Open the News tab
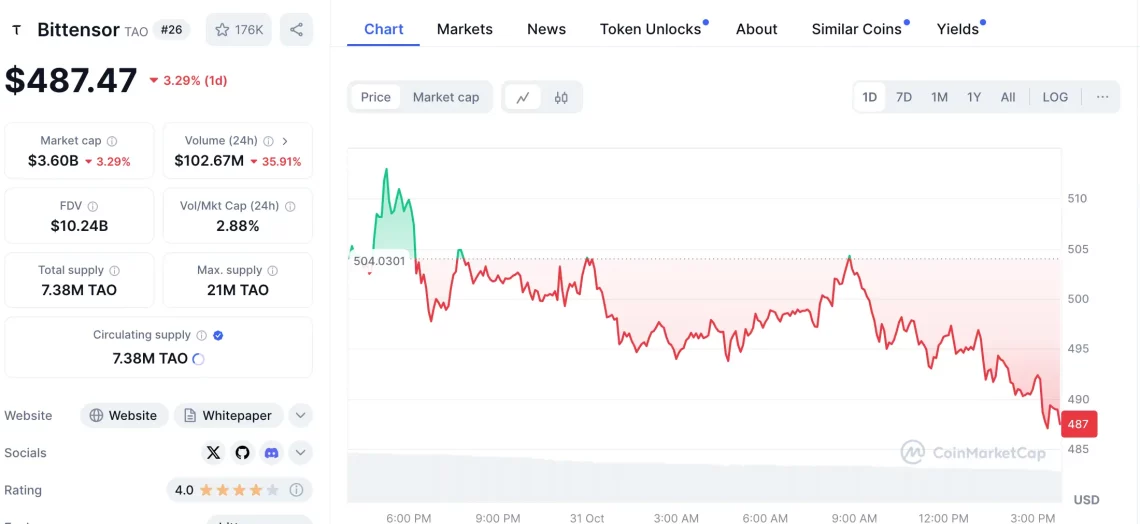 click(547, 29)
